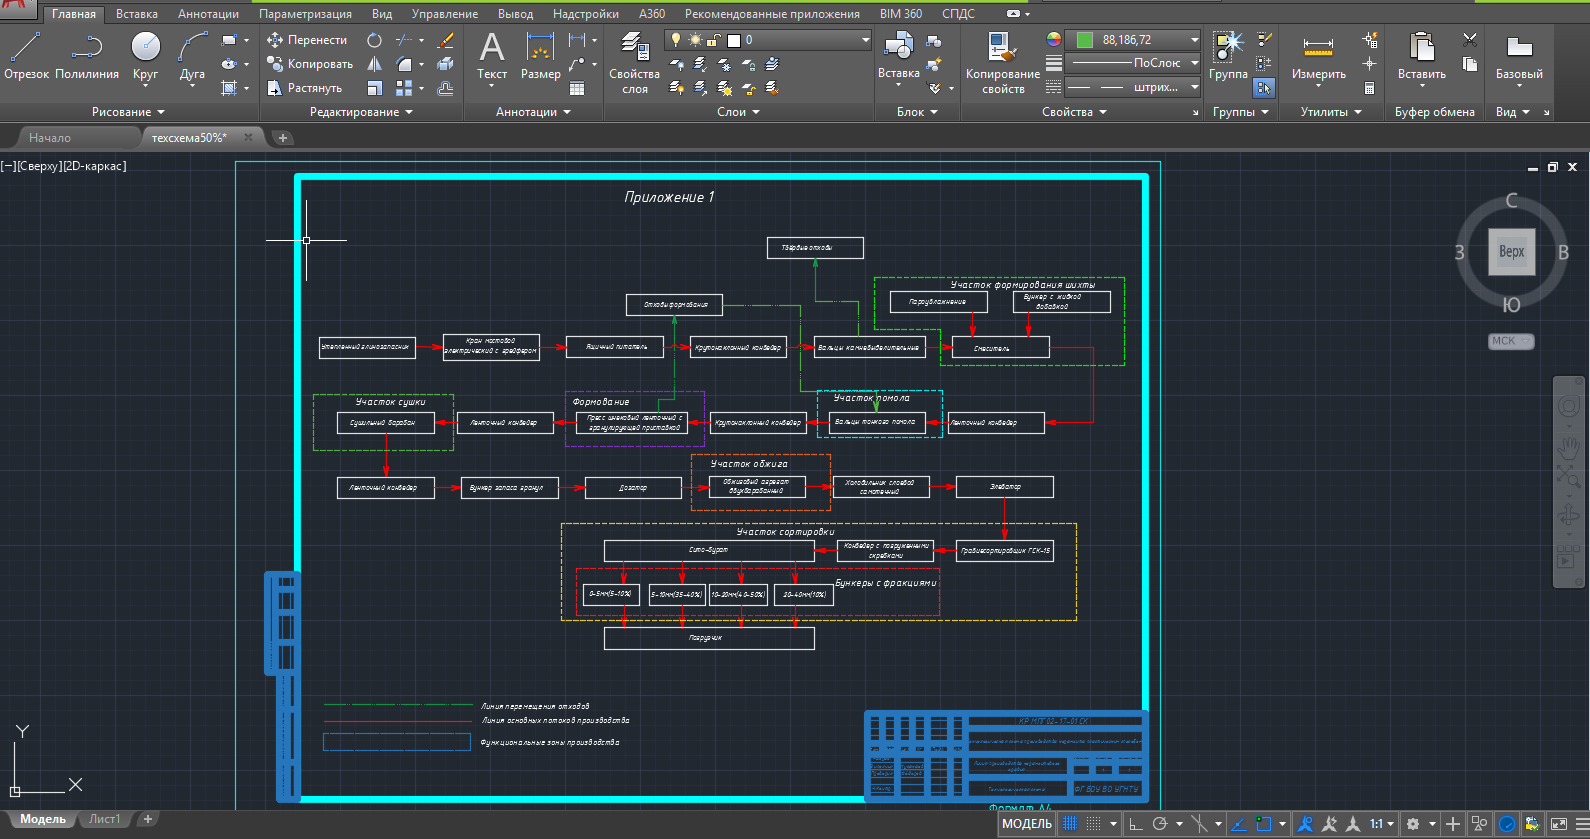Toggle grid display in status bar

click(1070, 824)
